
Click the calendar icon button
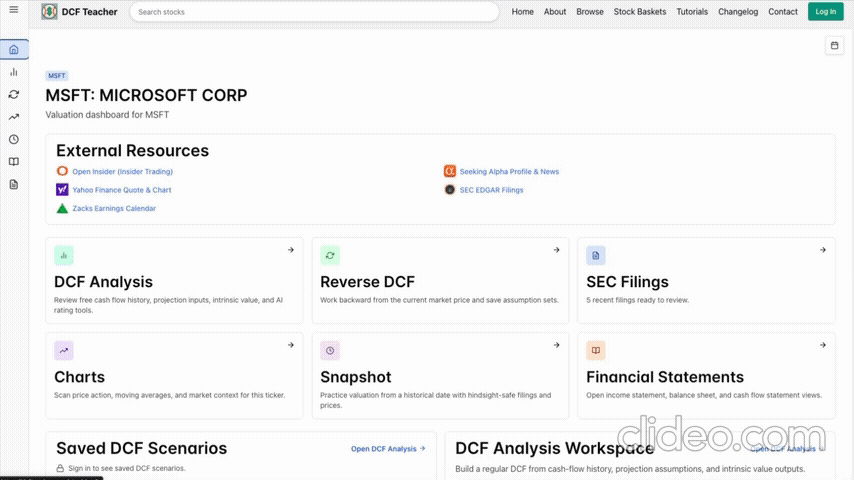pos(834,46)
